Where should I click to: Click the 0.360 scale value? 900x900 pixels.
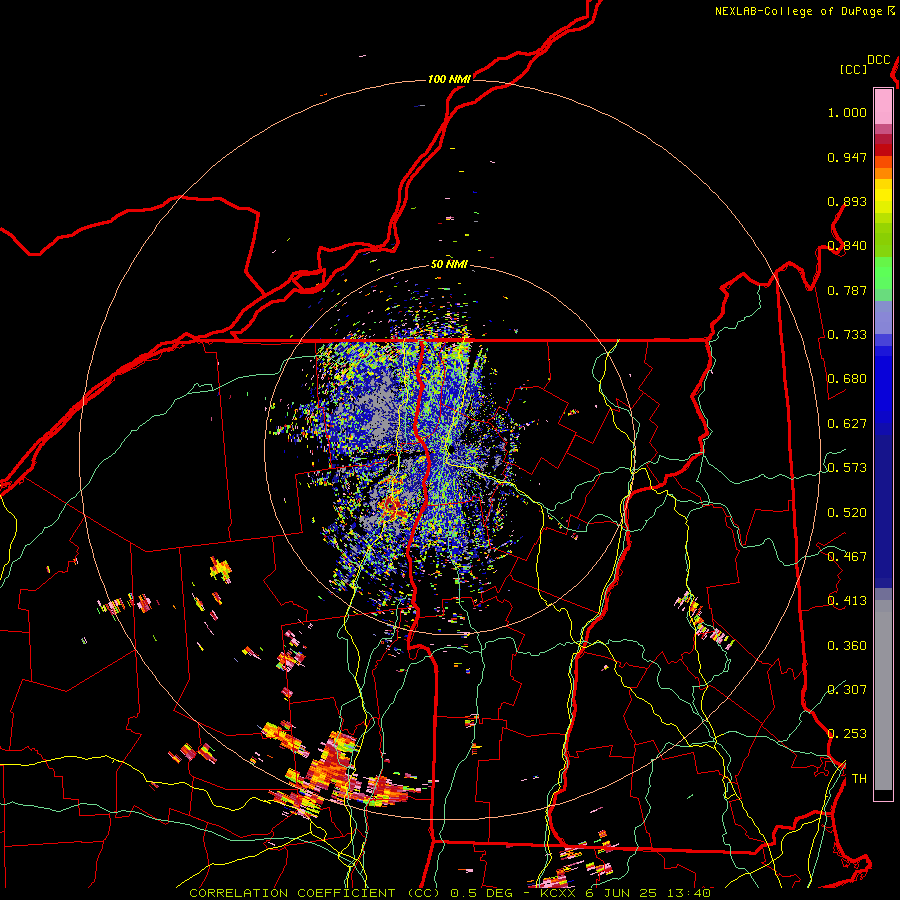pyautogui.click(x=847, y=646)
